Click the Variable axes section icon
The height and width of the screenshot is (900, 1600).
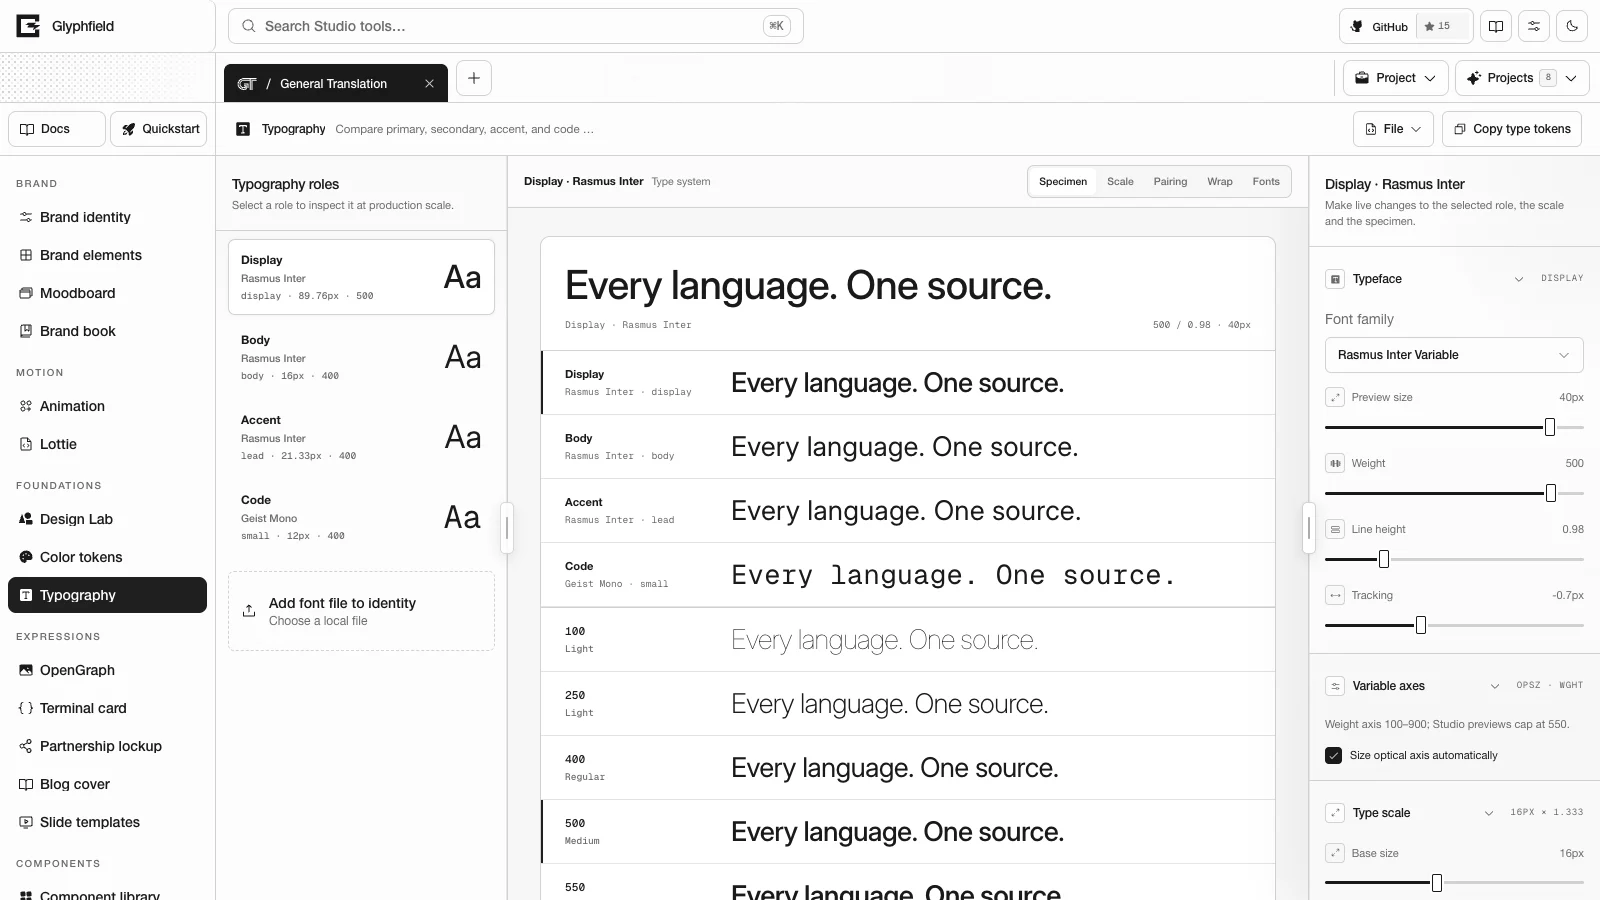pos(1335,686)
